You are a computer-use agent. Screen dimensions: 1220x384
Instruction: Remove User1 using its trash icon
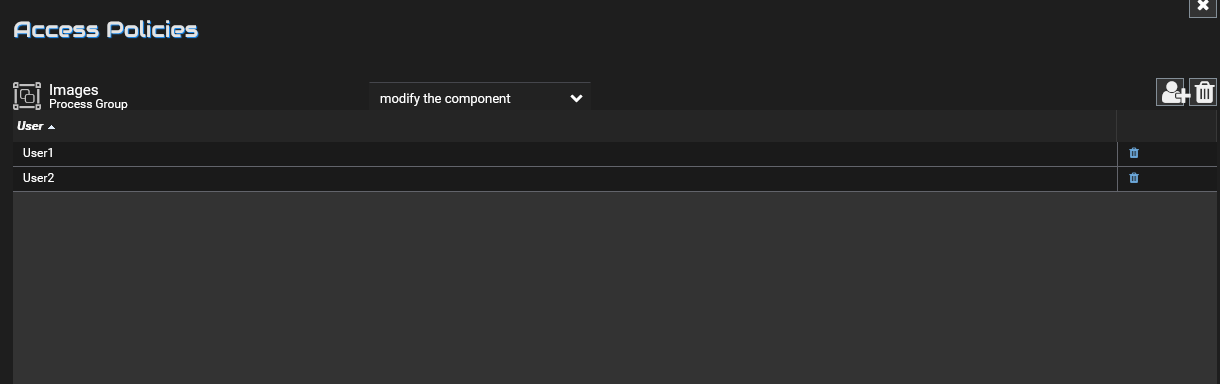(x=1134, y=153)
